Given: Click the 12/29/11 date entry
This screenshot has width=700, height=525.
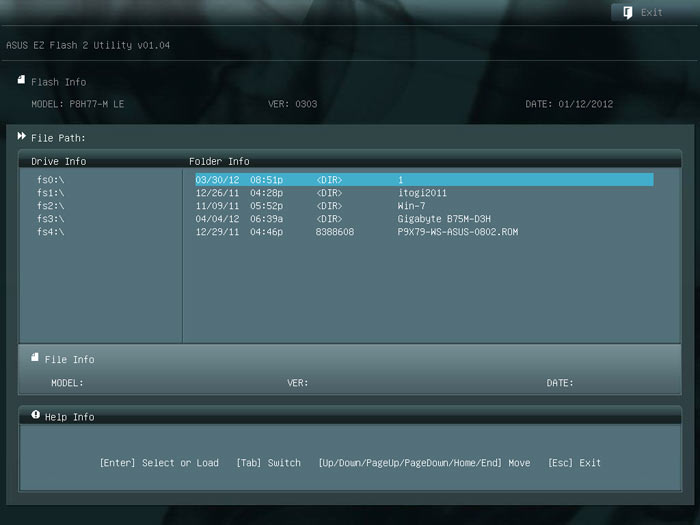Looking at the screenshot, I should 217,232.
